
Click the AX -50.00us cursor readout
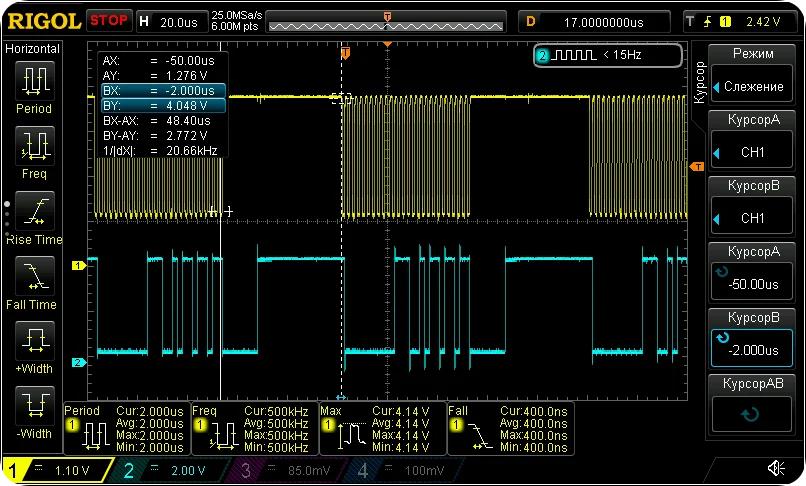point(159,61)
